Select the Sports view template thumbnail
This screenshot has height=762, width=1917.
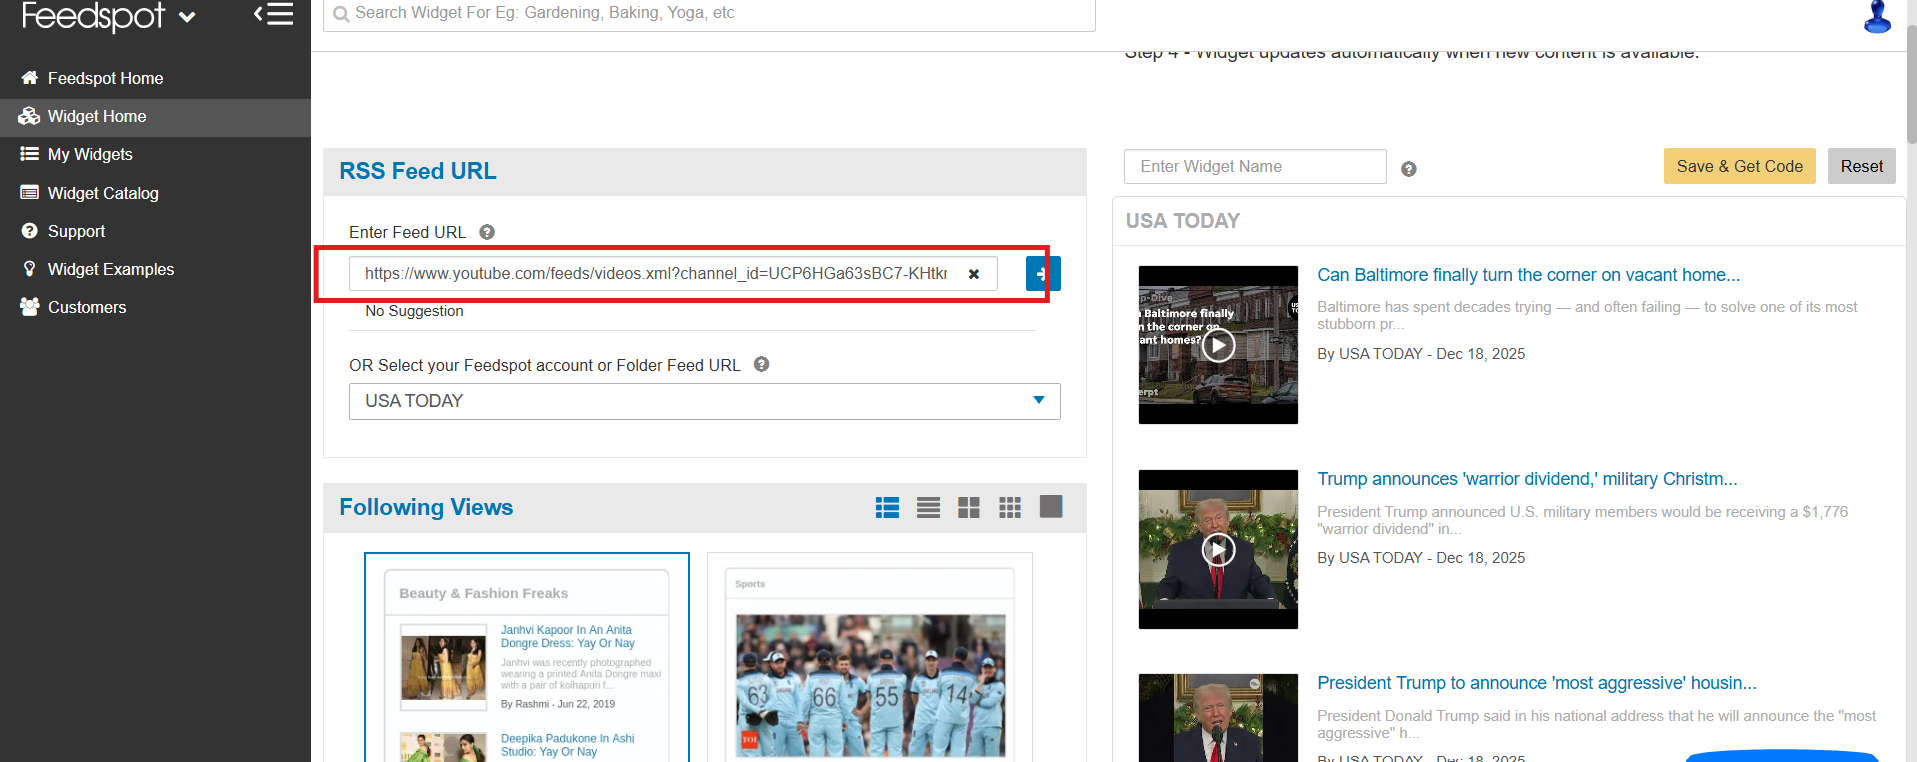point(870,657)
